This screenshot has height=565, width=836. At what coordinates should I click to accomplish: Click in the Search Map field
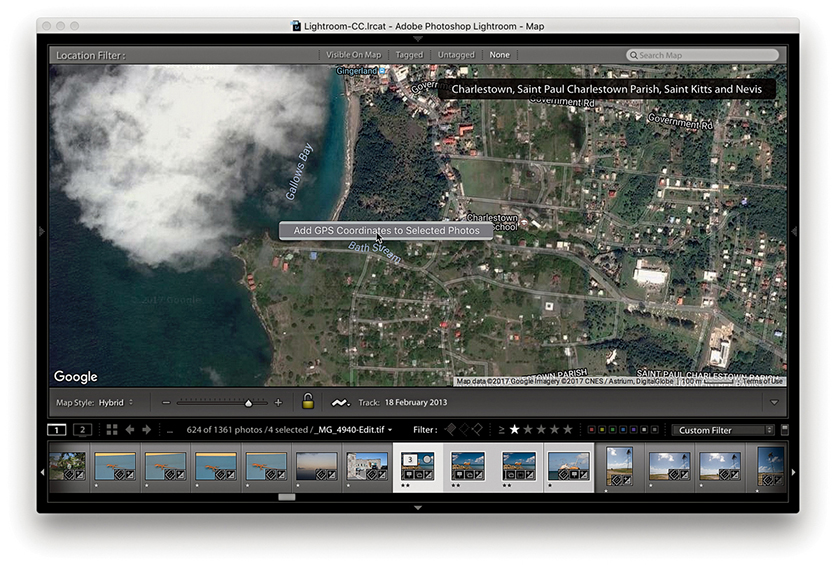[705, 55]
